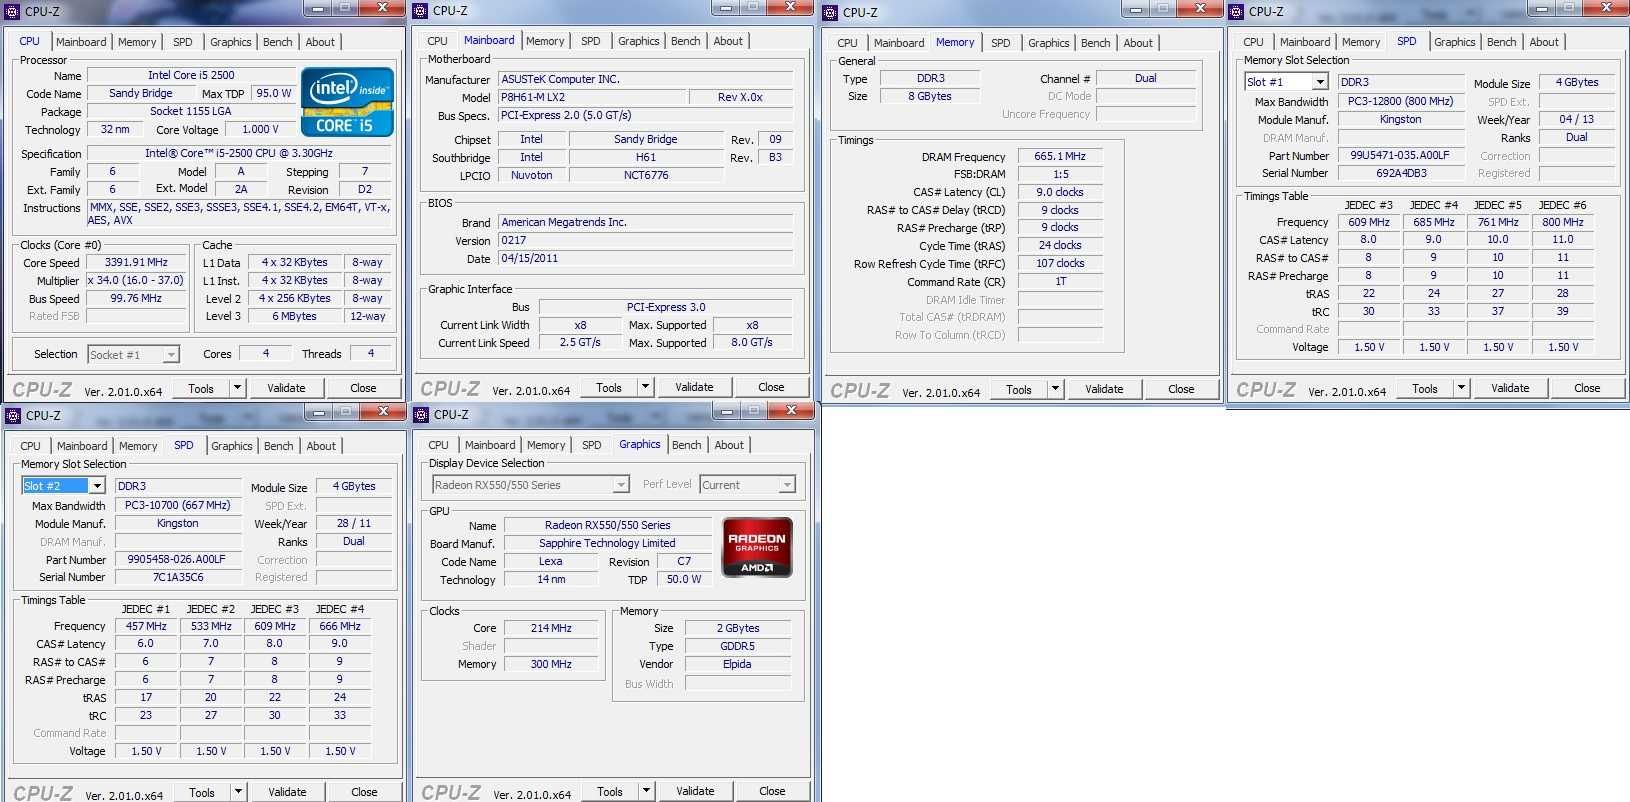Click the Multiplier value x 34.0 (16.0 - 37.0)
Viewport: 1630px width, 802px height.
coord(137,281)
